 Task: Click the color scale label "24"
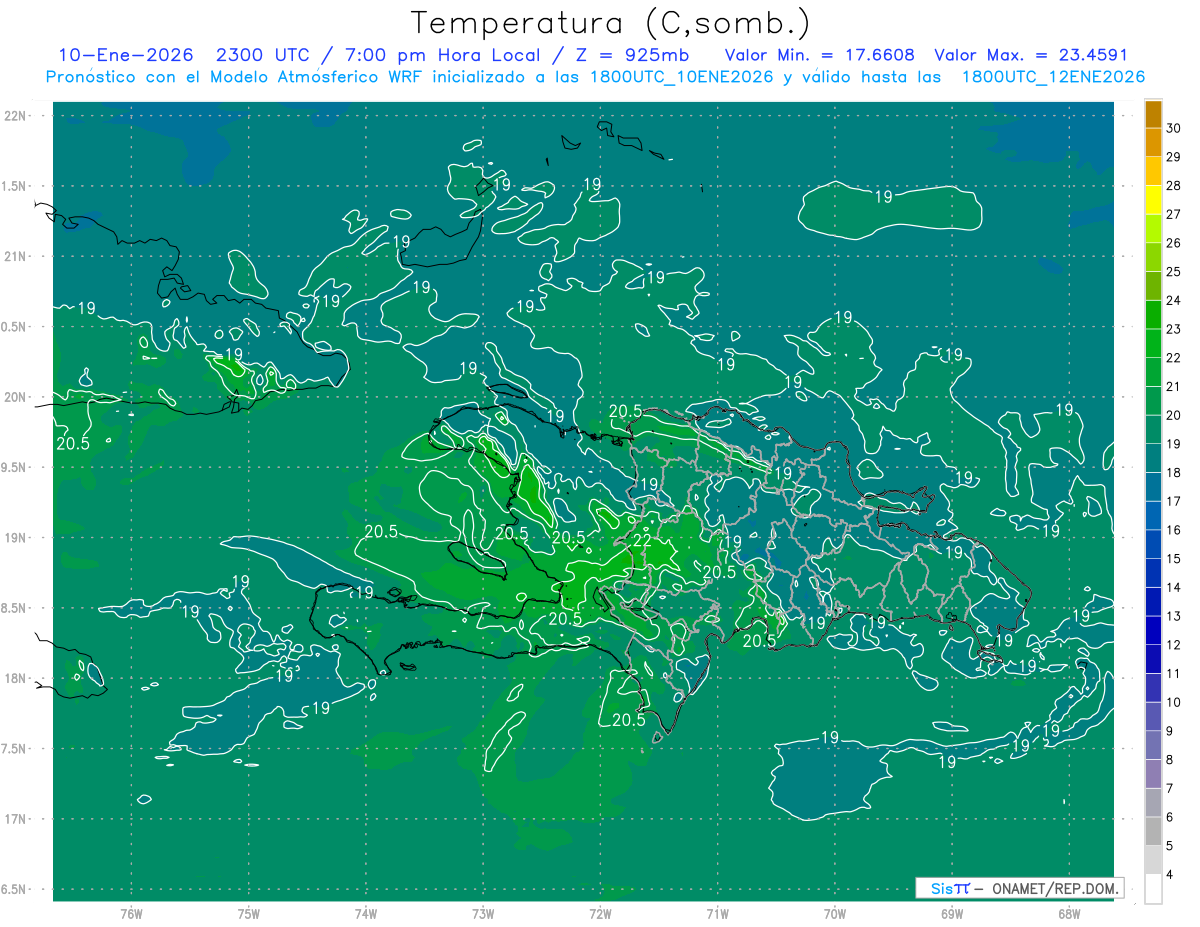click(x=1174, y=300)
